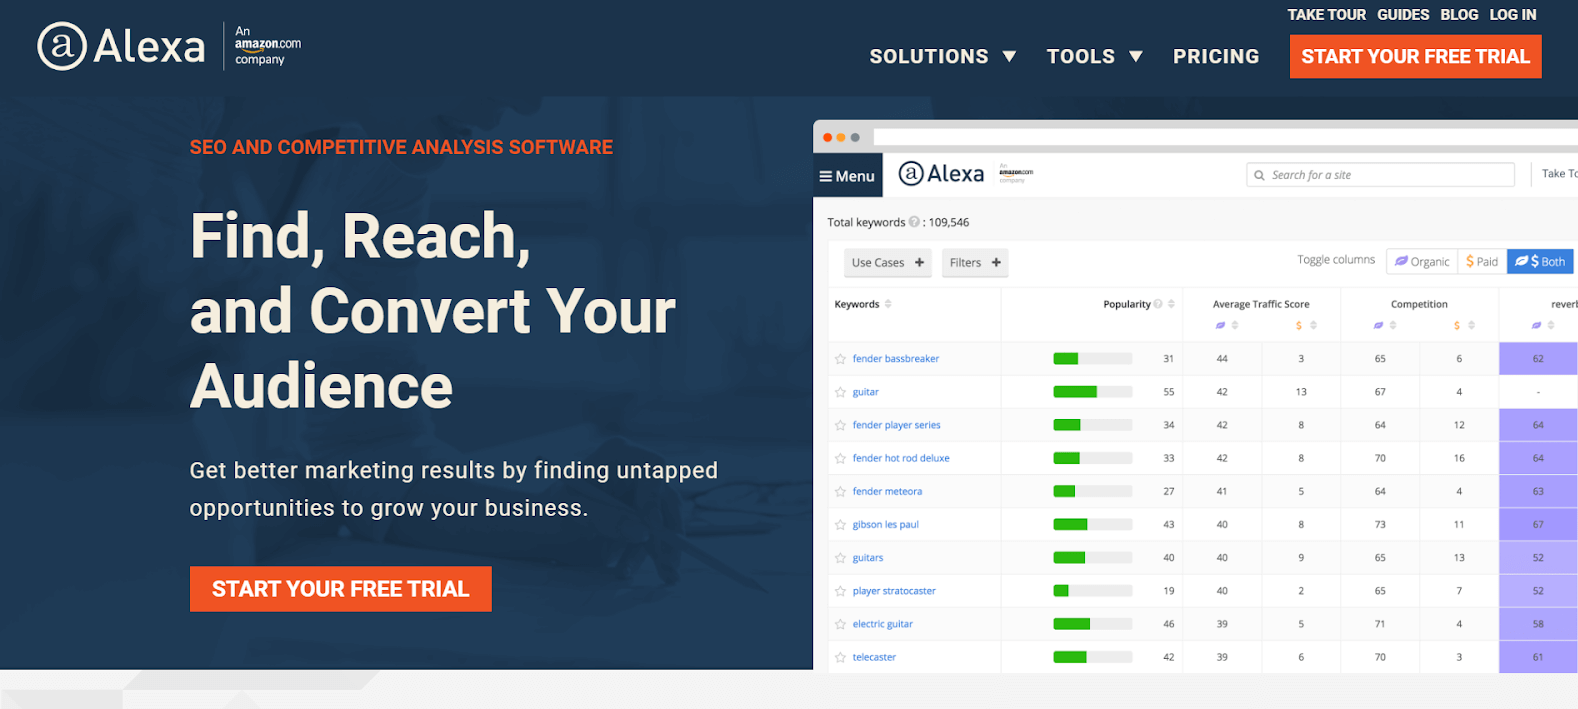Toggle the Organic columns option
The height and width of the screenshot is (709, 1578).
pyautogui.click(x=1422, y=261)
